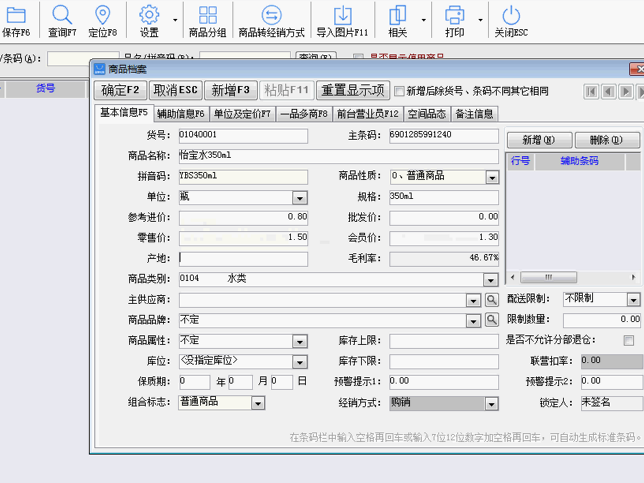Switch to the 单位及定价F7 tab
644x483 pixels.
click(242, 114)
